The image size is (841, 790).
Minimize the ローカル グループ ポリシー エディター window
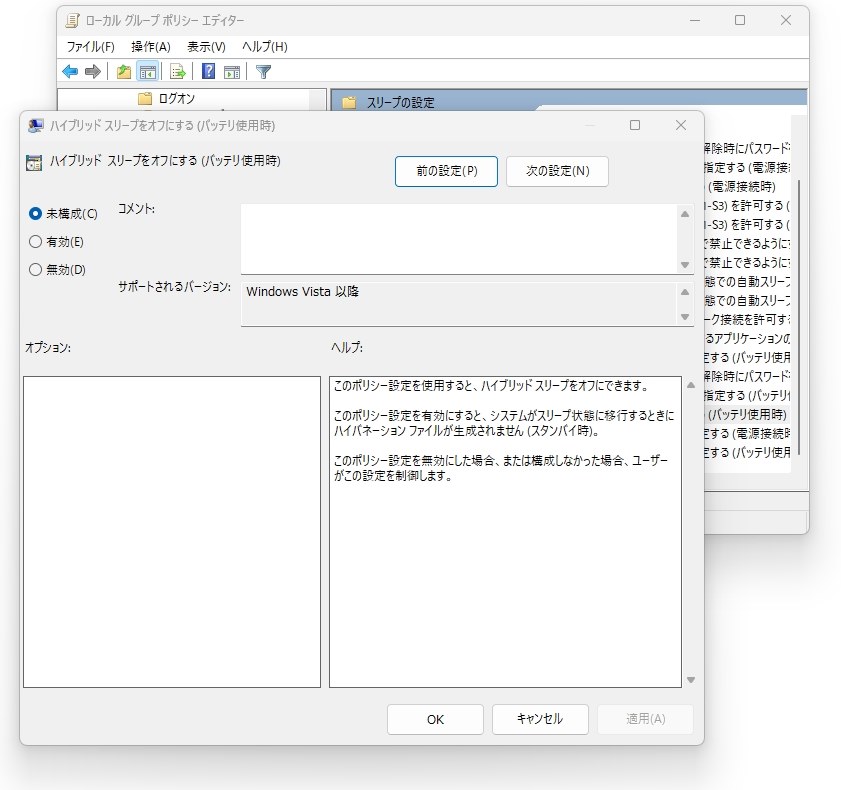695,20
